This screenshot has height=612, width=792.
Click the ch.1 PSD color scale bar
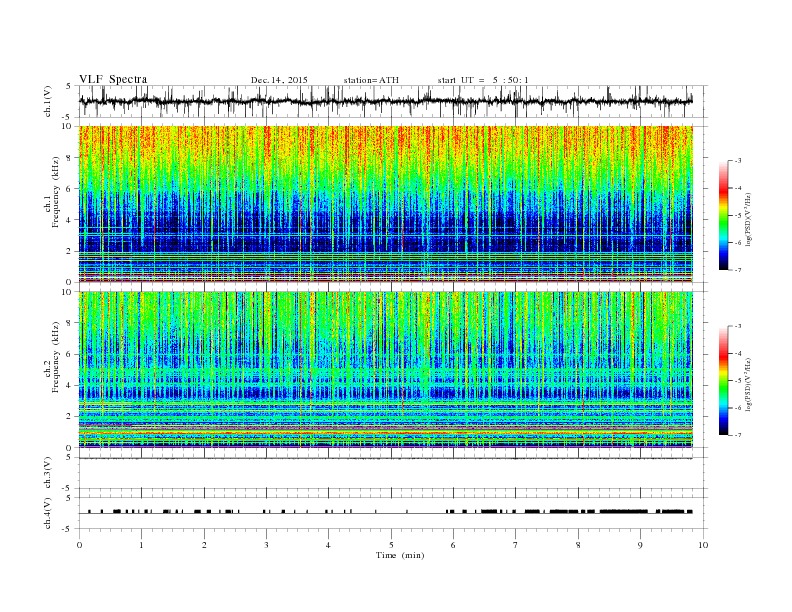coord(723,215)
